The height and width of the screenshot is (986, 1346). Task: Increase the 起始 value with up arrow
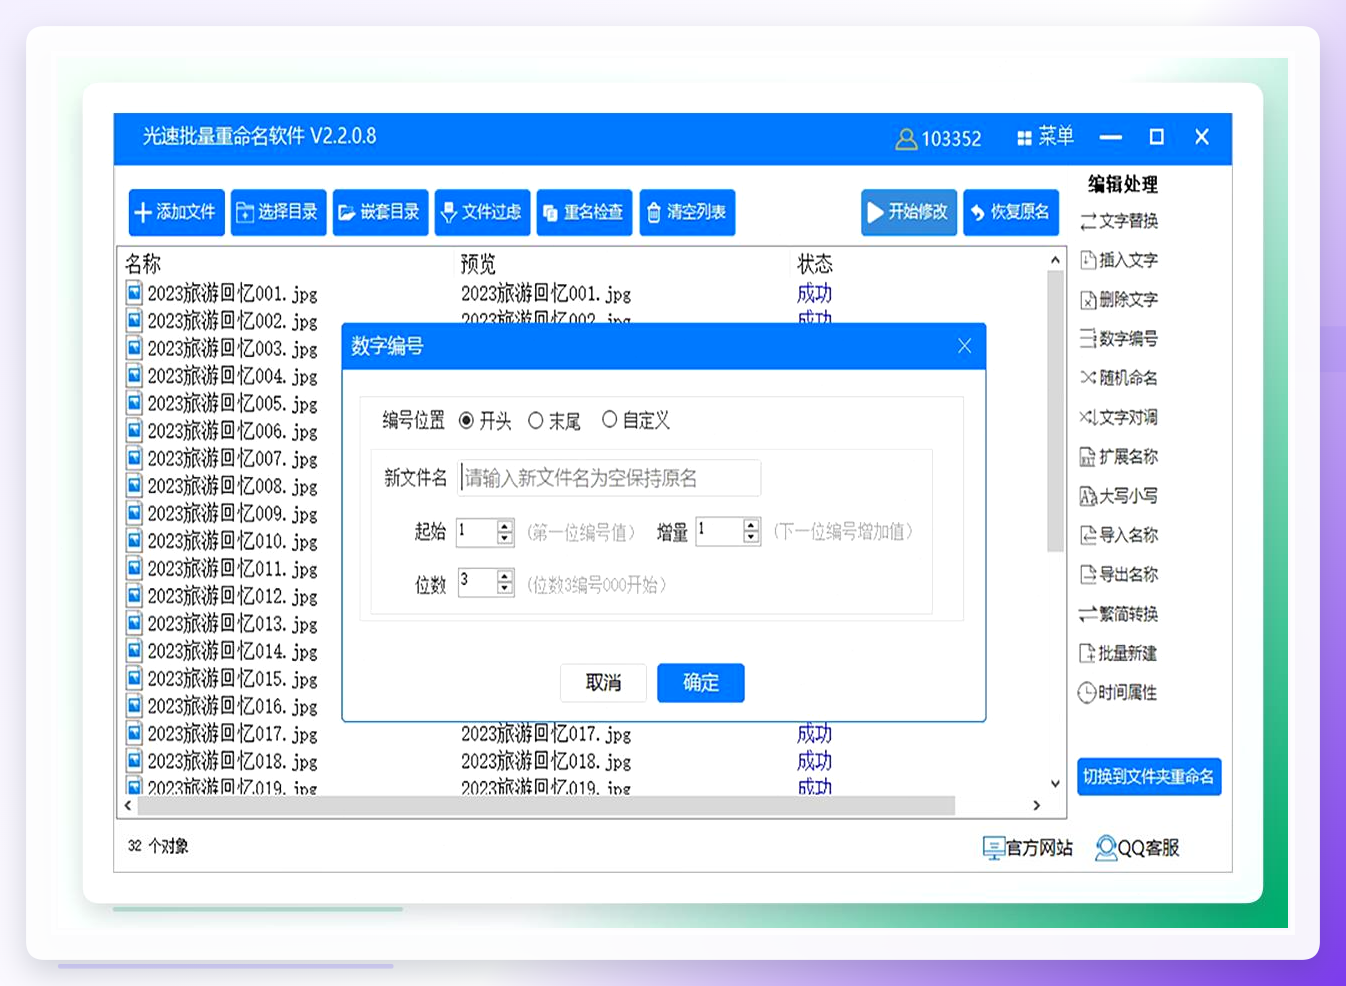tap(505, 526)
